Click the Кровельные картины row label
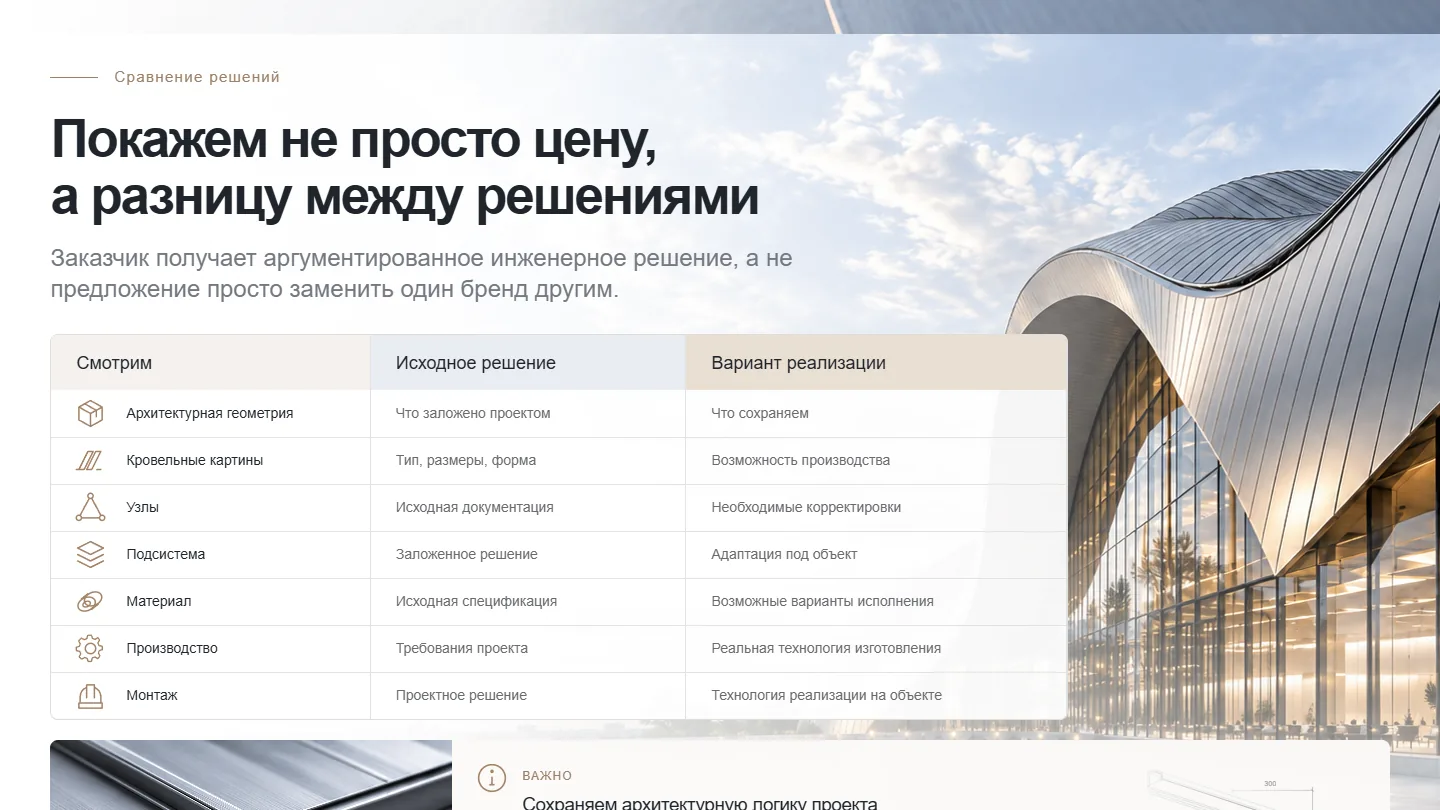1440x810 pixels. [195, 460]
